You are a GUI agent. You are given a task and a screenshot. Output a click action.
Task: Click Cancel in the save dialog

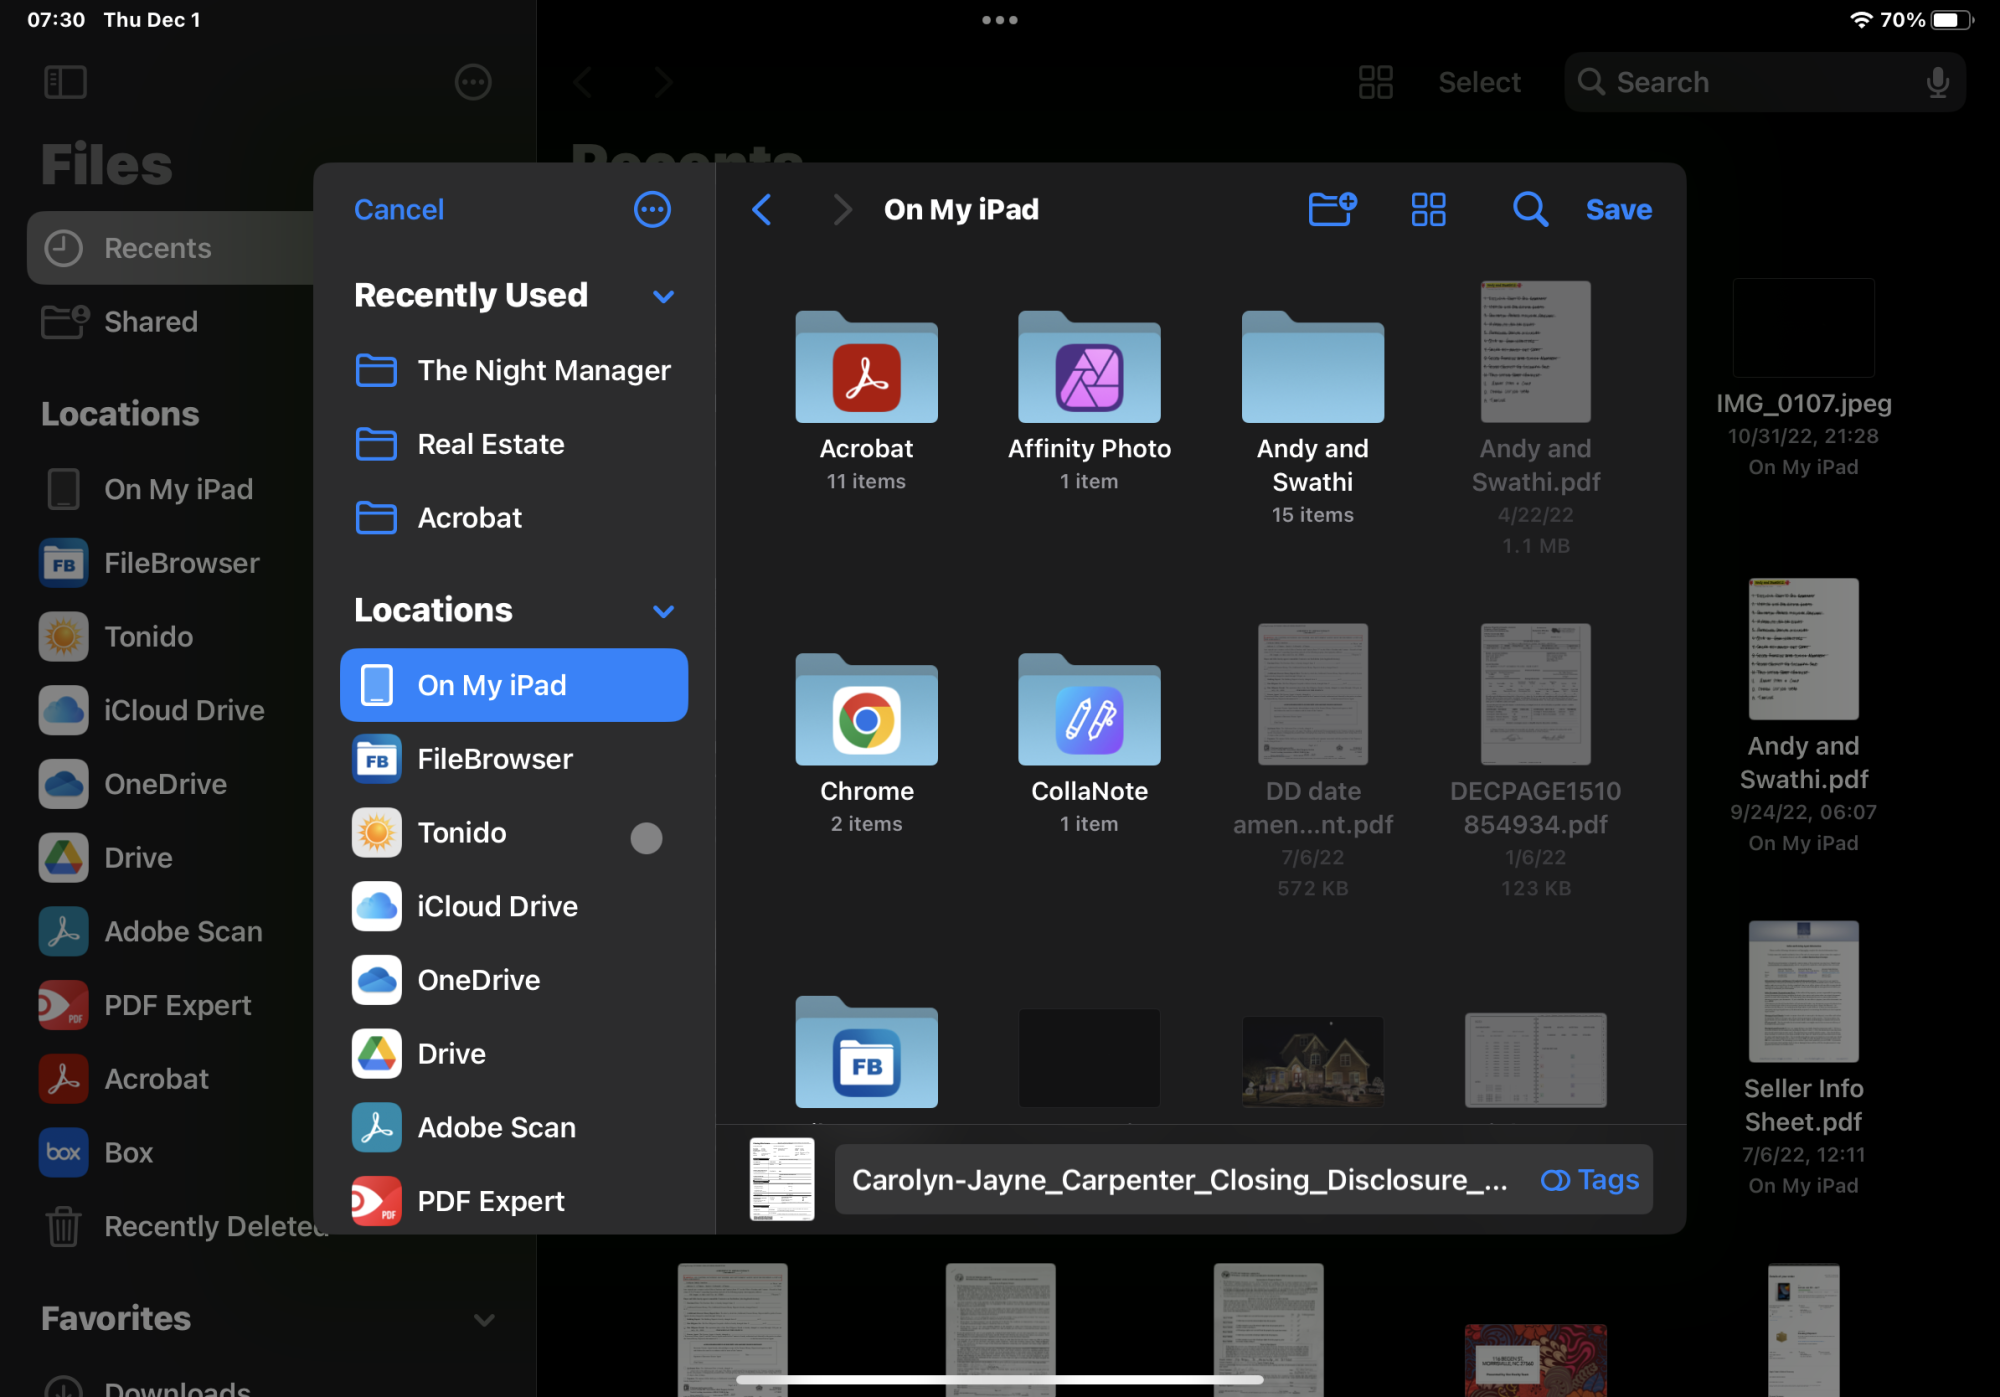click(x=399, y=209)
